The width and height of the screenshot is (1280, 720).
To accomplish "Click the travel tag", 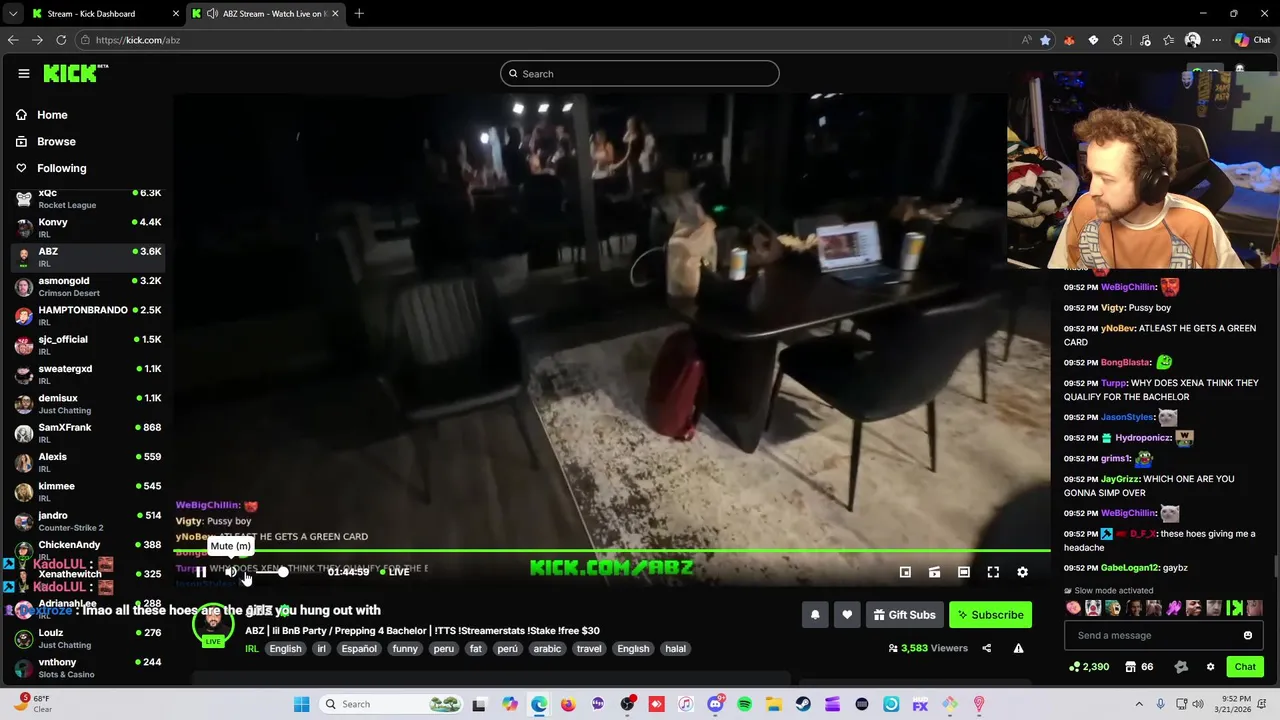I will 589,649.
